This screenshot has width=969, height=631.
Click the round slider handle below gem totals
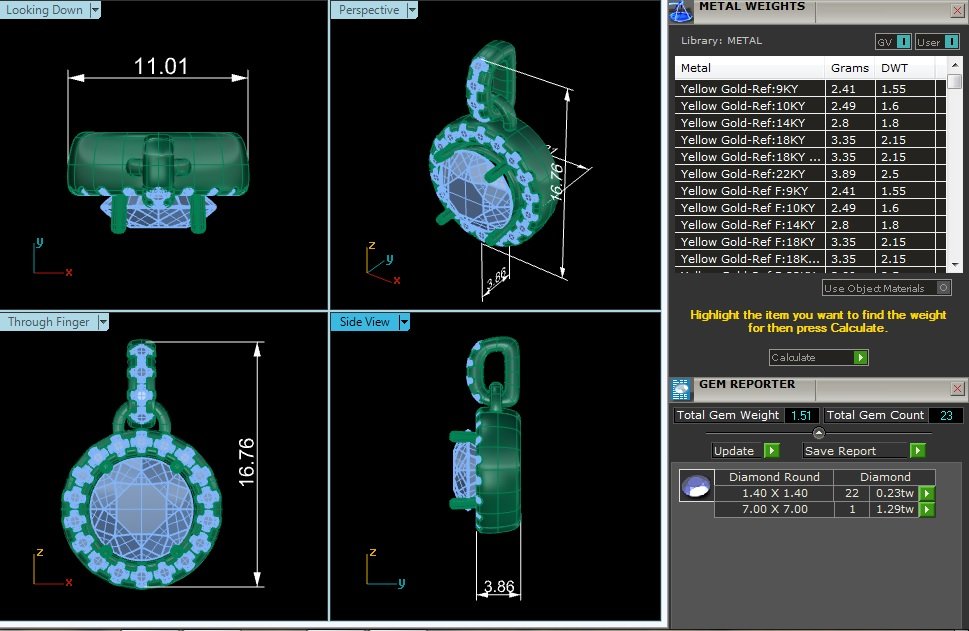tap(819, 433)
